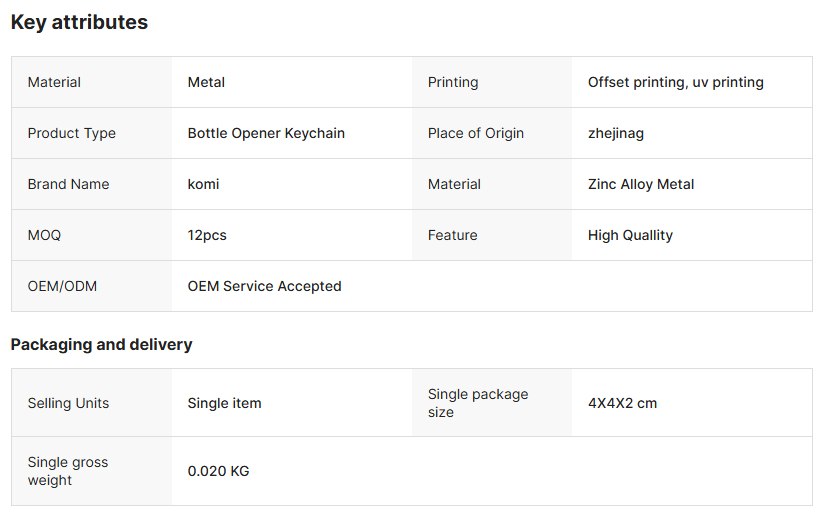The height and width of the screenshot is (516, 819).
Task: Click the Product Type label
Action: point(72,133)
